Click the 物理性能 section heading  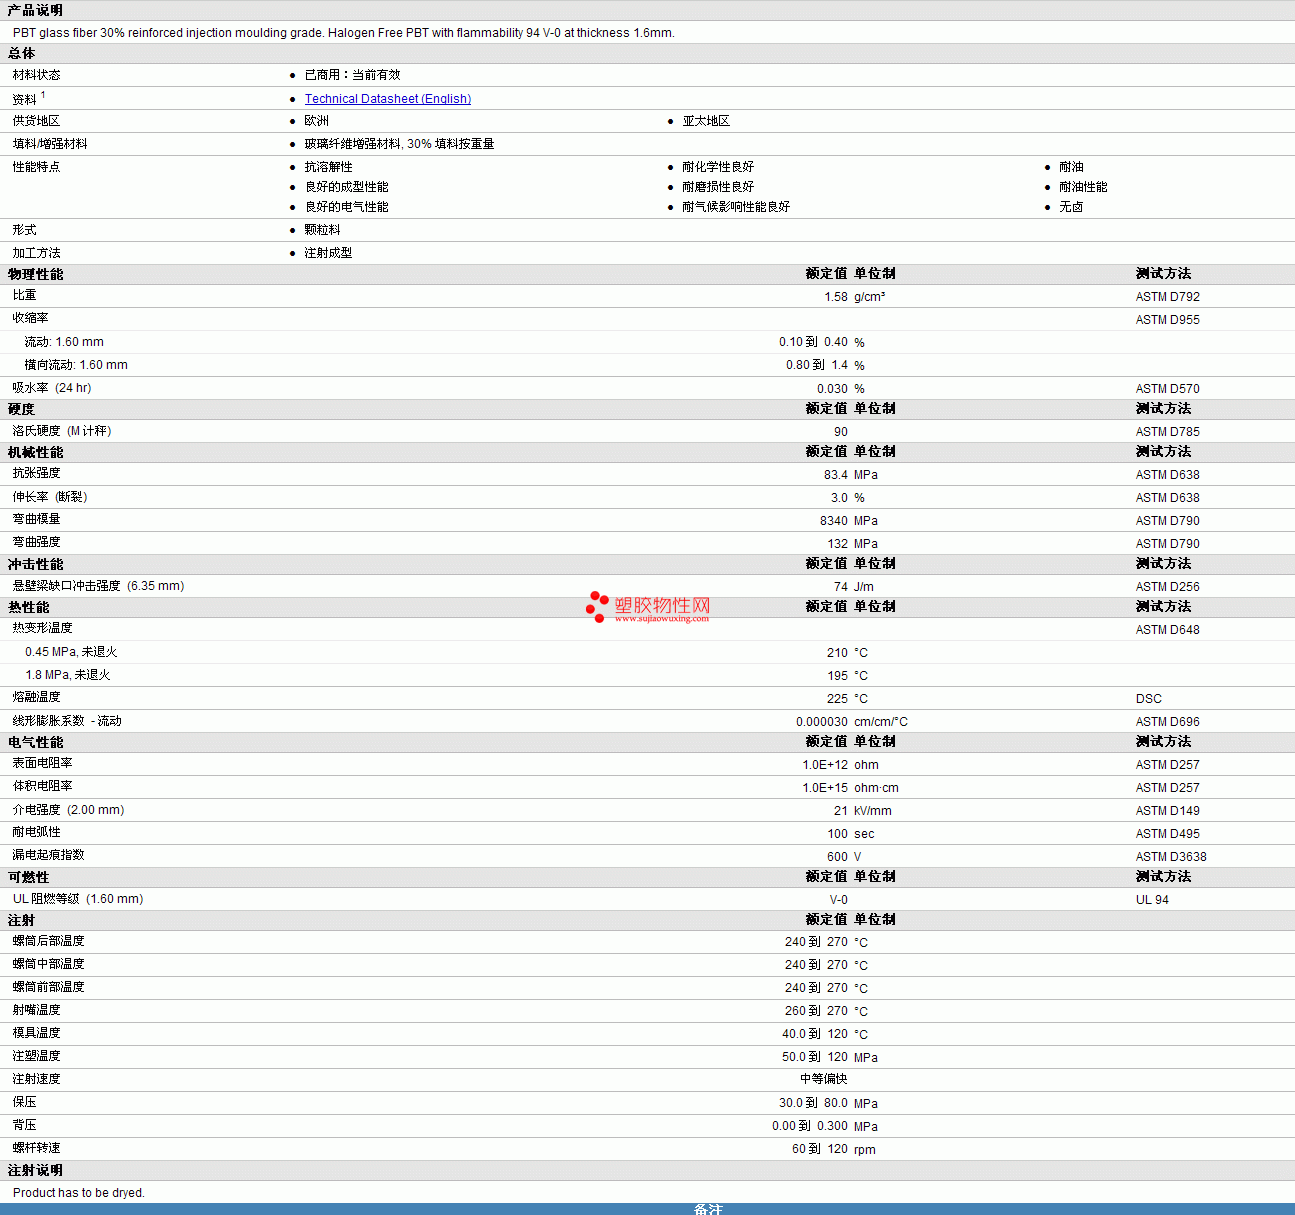click(x=35, y=274)
